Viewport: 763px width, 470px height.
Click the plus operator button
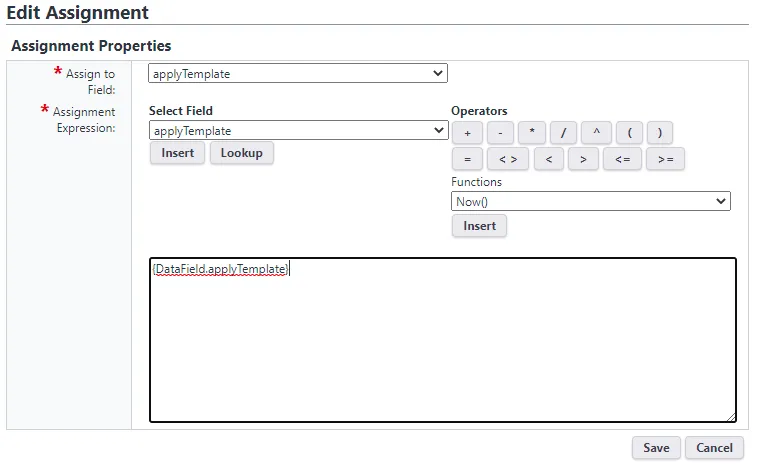tap(467, 133)
